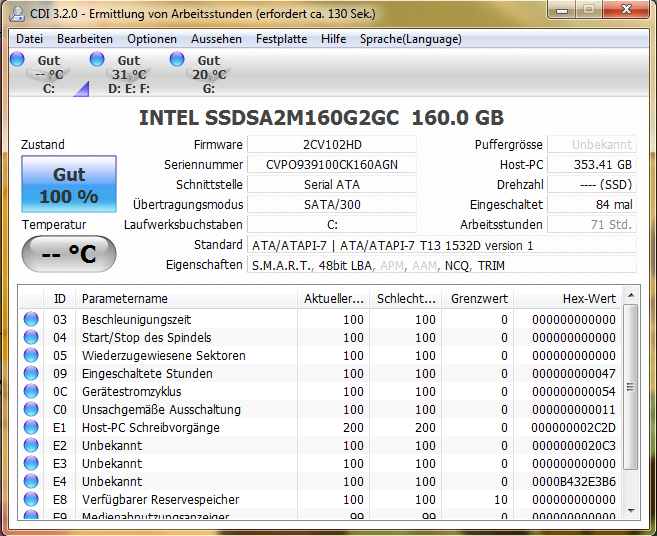657x536 pixels.
Task: Select the Start/Stop des Spindels row
Action: [320, 337]
